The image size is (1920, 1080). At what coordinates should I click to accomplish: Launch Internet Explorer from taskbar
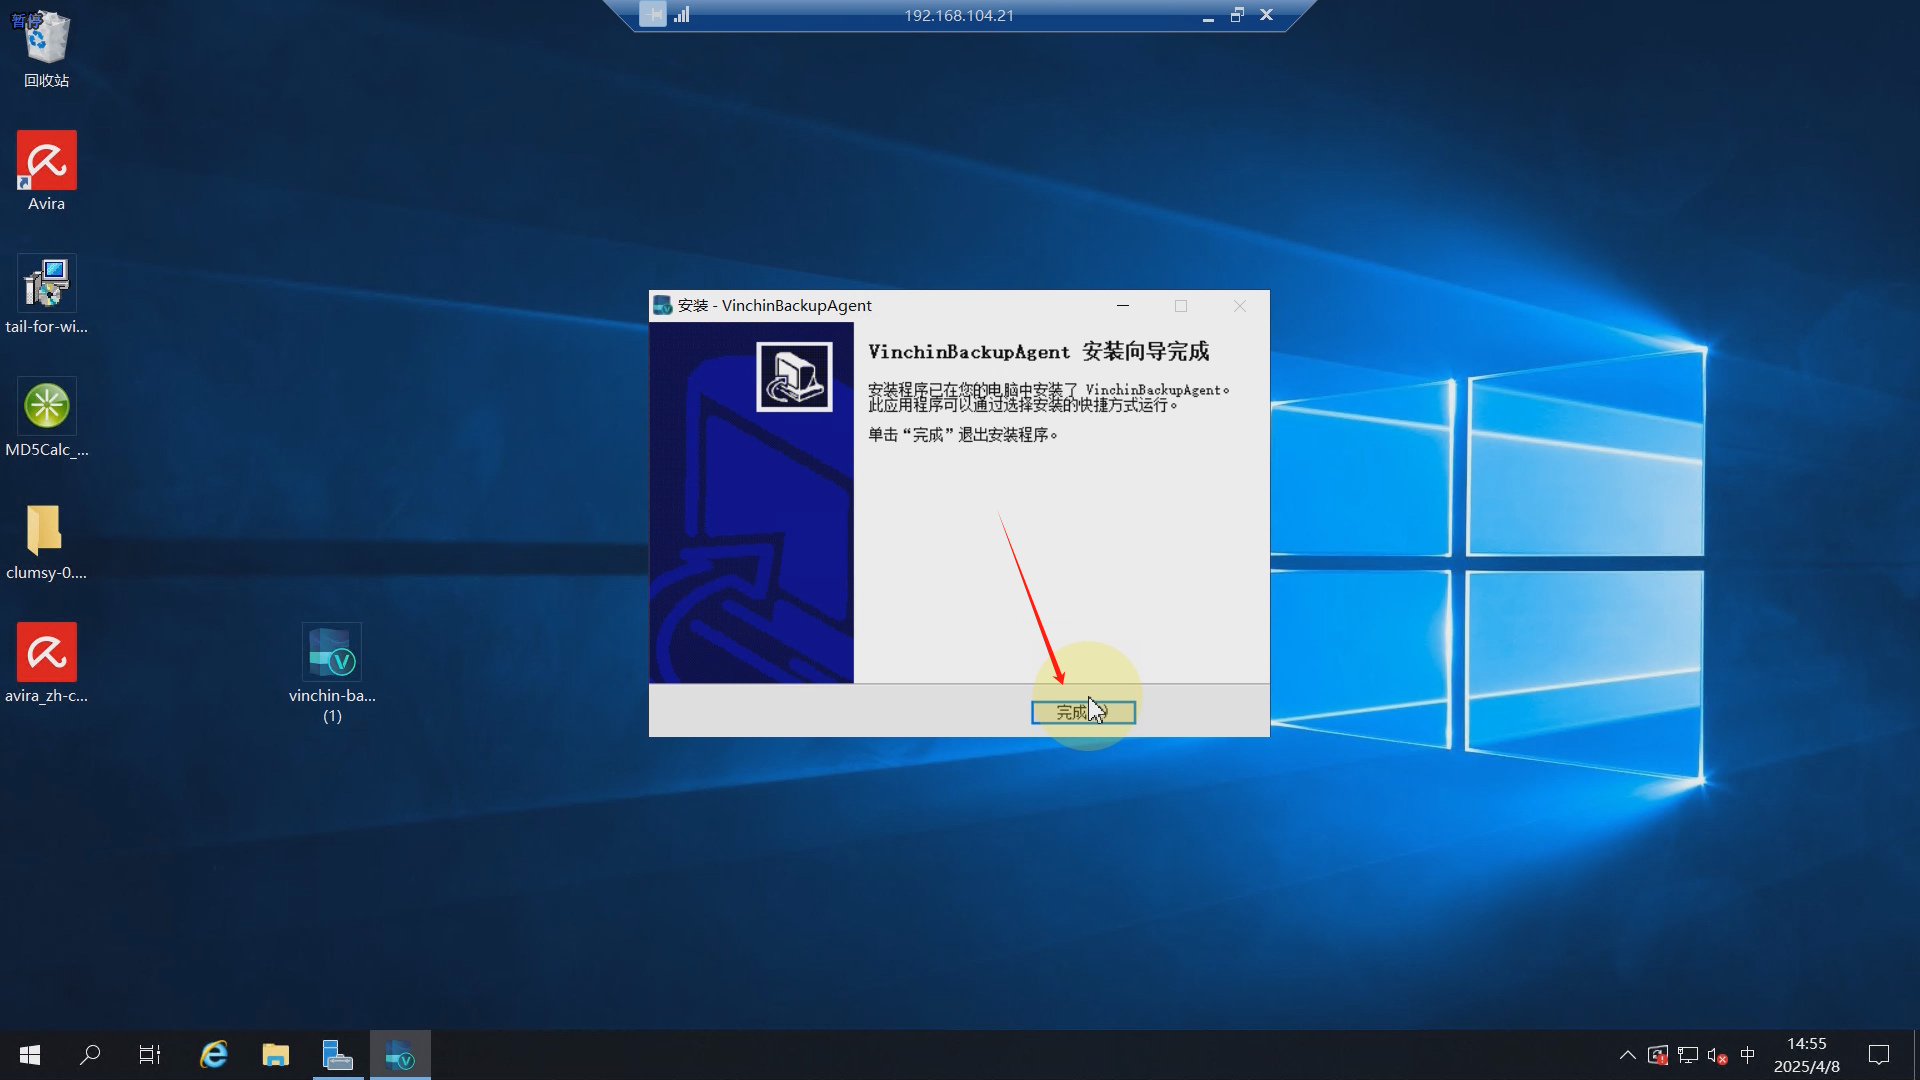214,1055
